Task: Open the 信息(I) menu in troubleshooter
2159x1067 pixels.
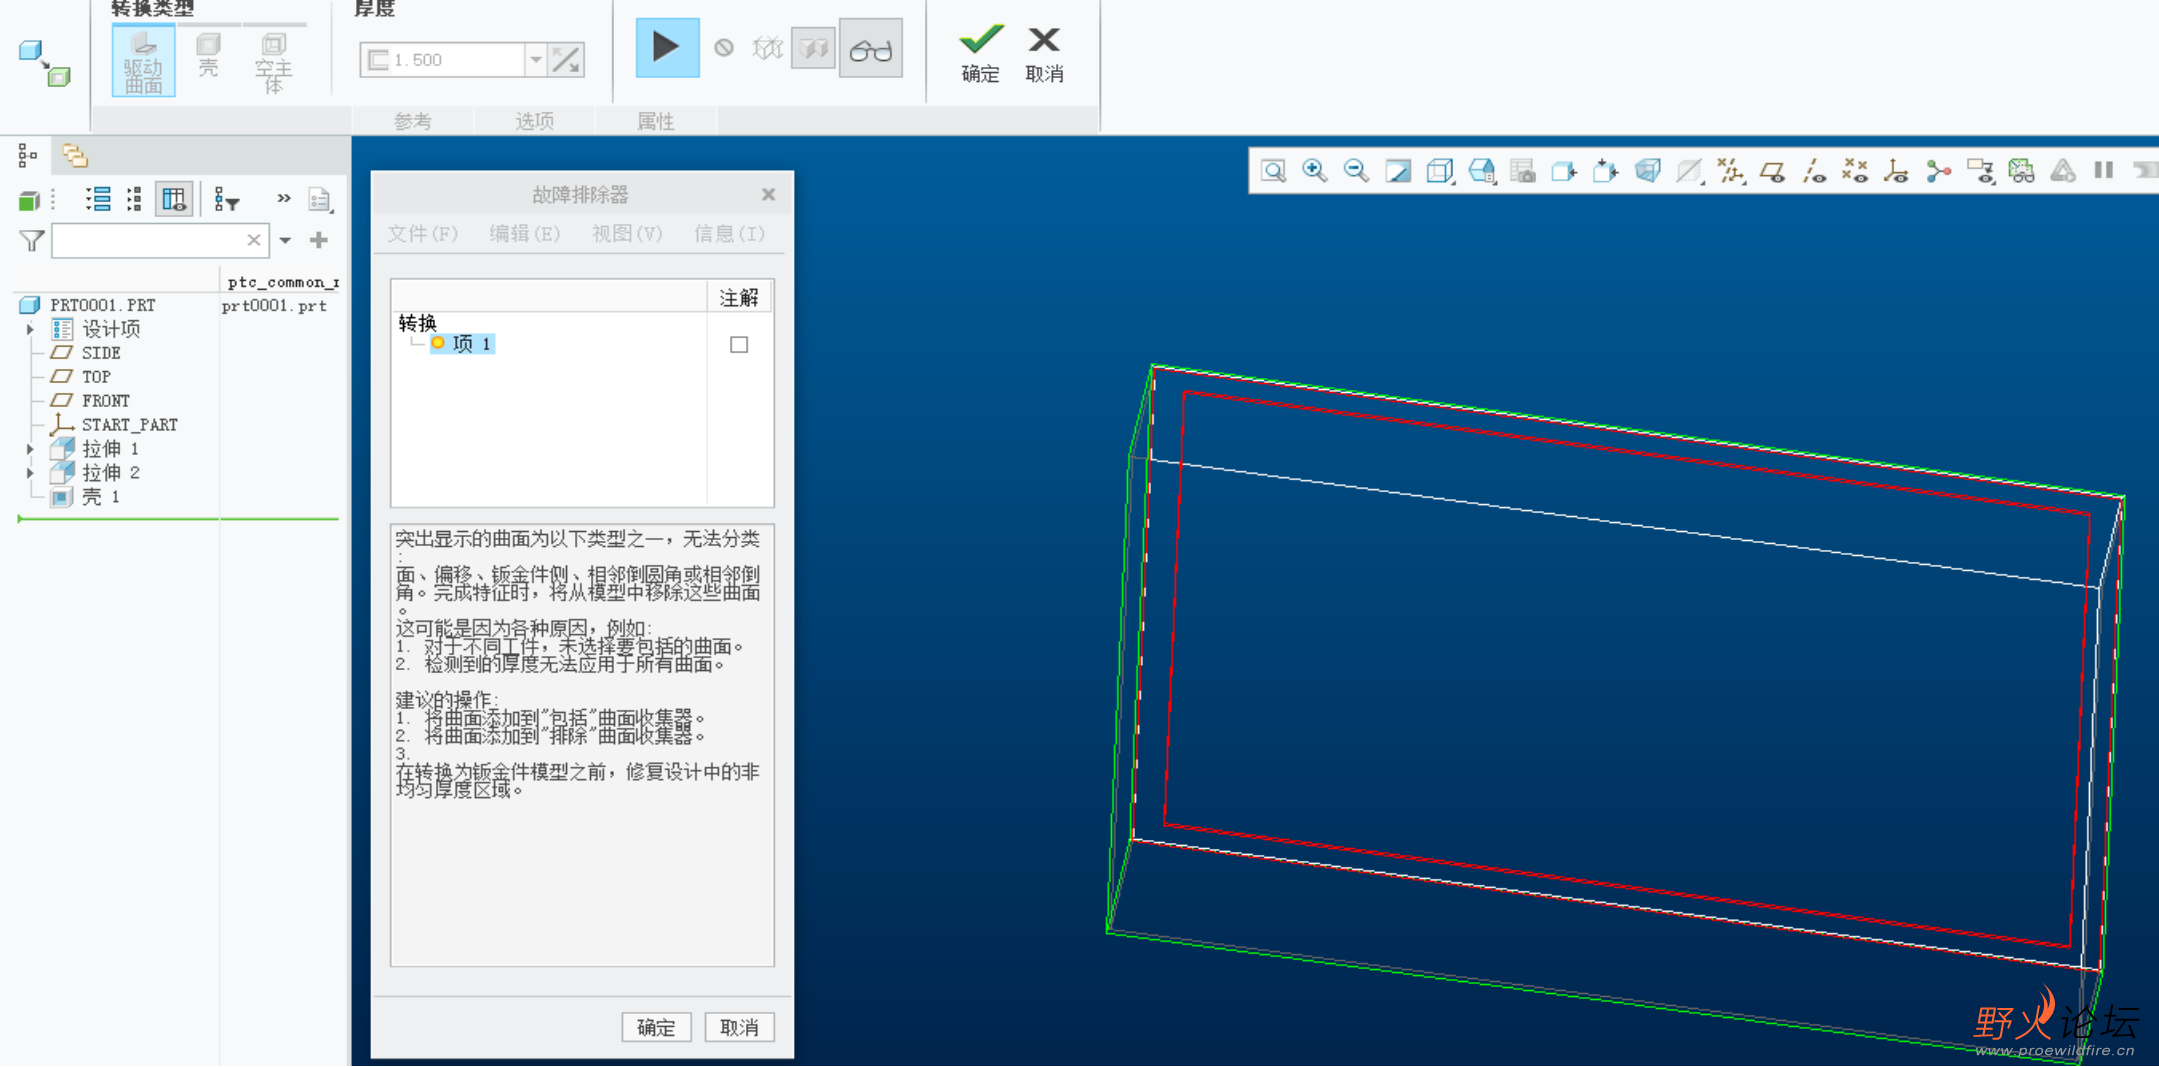Action: 729,234
